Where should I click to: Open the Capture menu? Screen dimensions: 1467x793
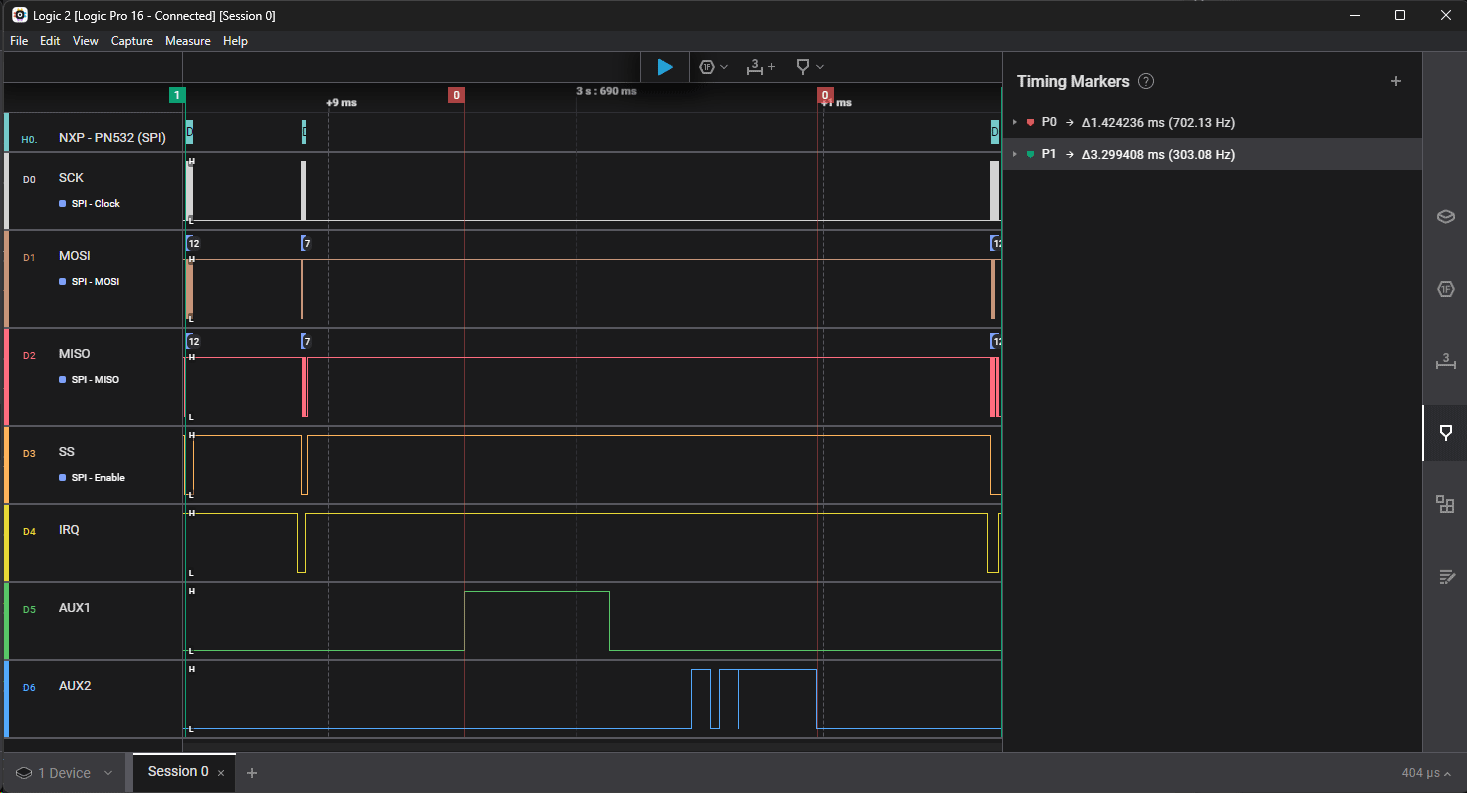pyautogui.click(x=132, y=41)
